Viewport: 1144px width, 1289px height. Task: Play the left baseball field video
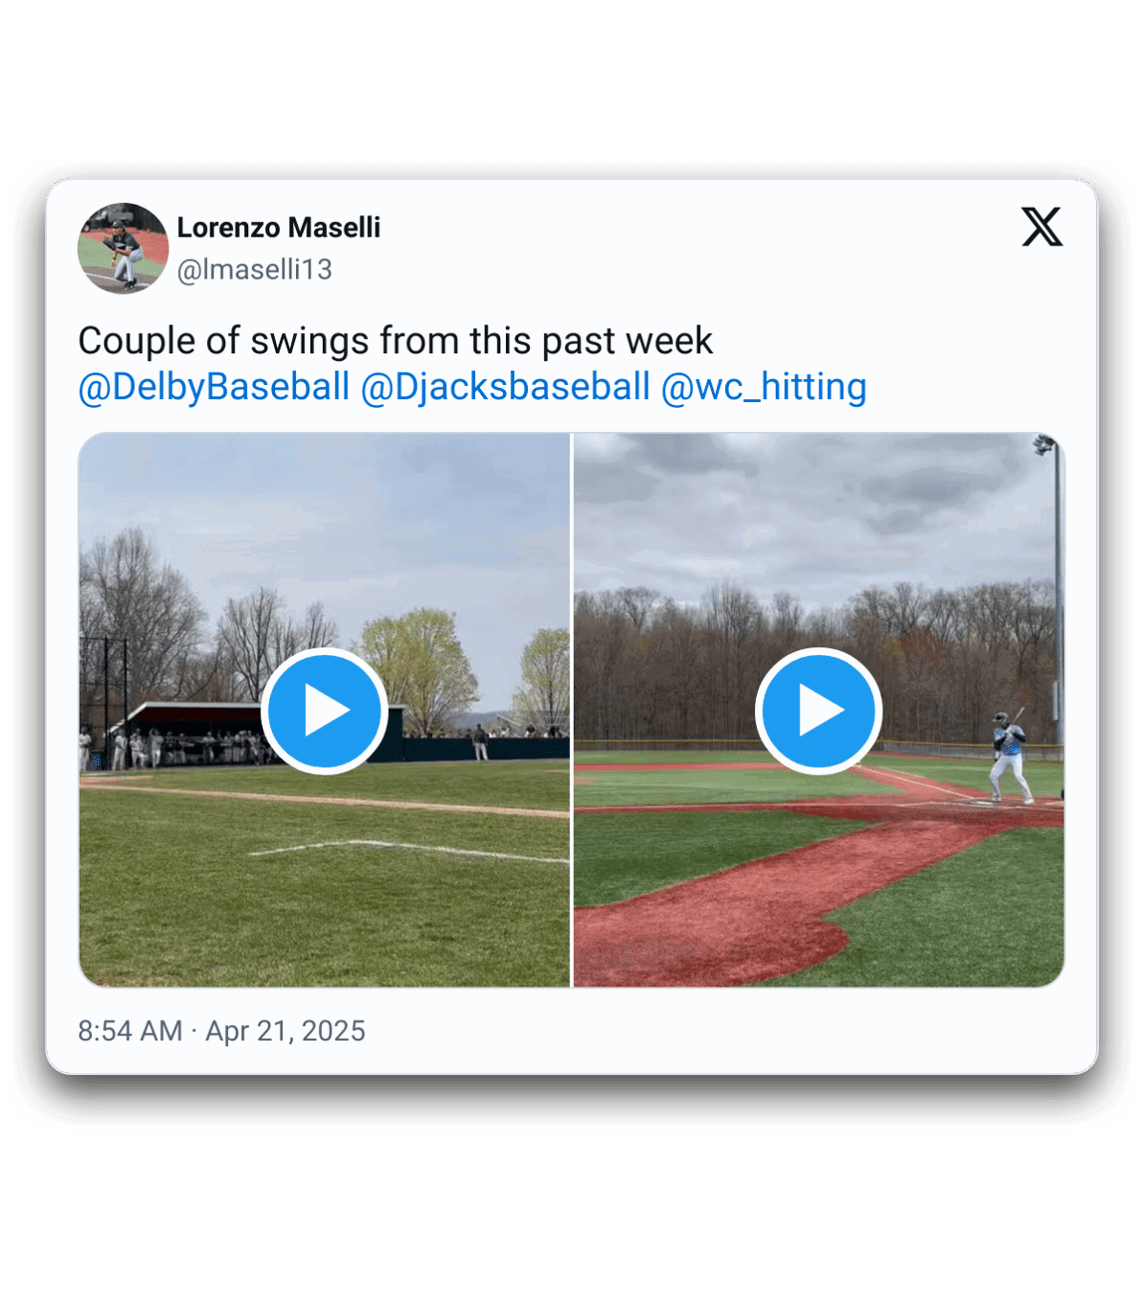(x=324, y=711)
